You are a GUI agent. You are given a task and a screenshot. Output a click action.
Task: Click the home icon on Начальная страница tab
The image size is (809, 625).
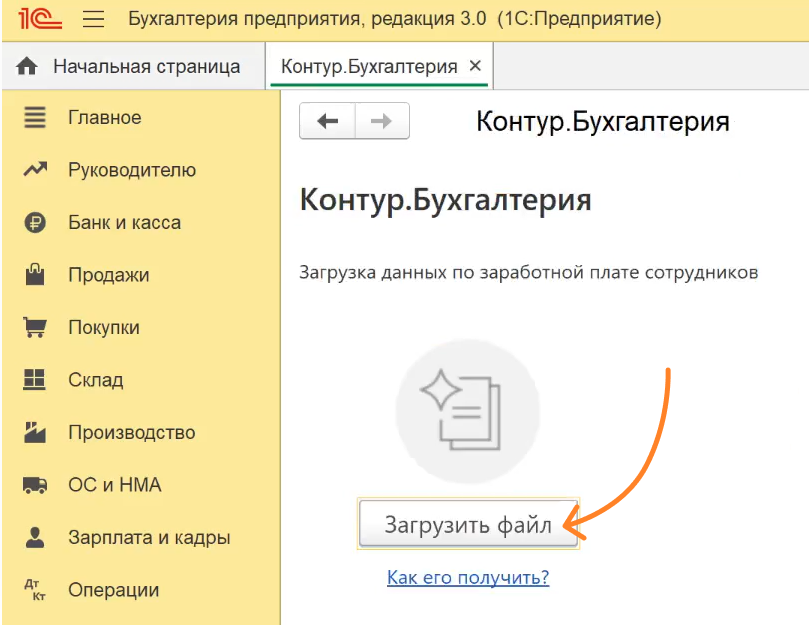pyautogui.click(x=27, y=67)
